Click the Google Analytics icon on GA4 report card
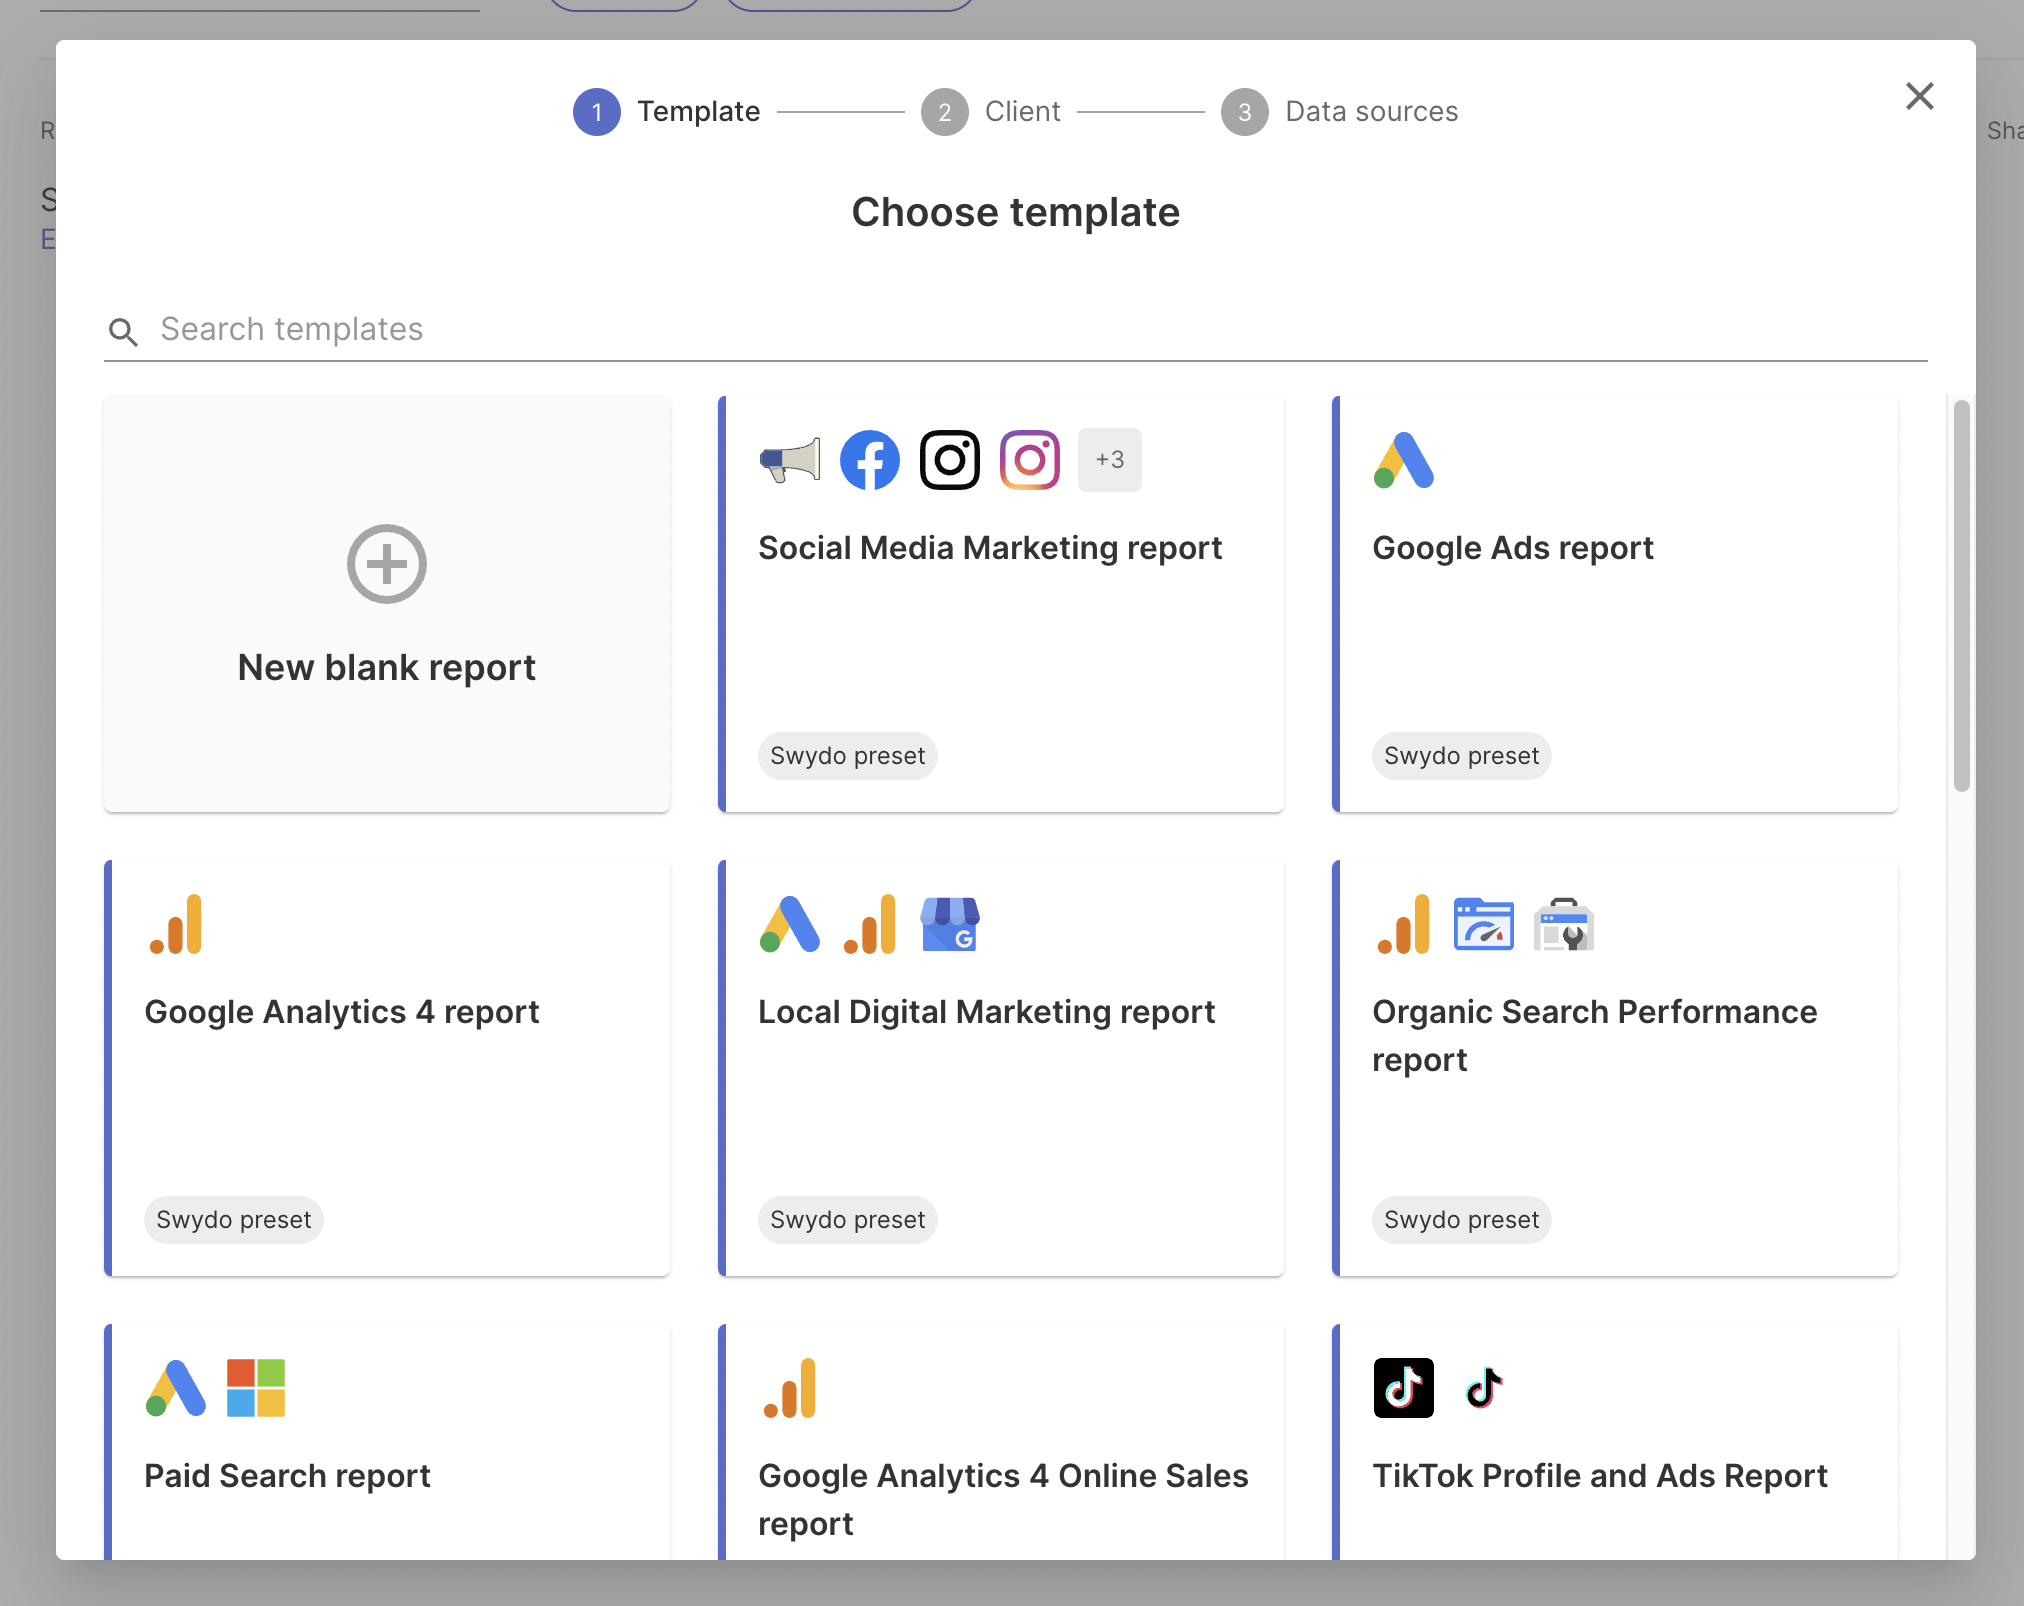 click(x=176, y=925)
